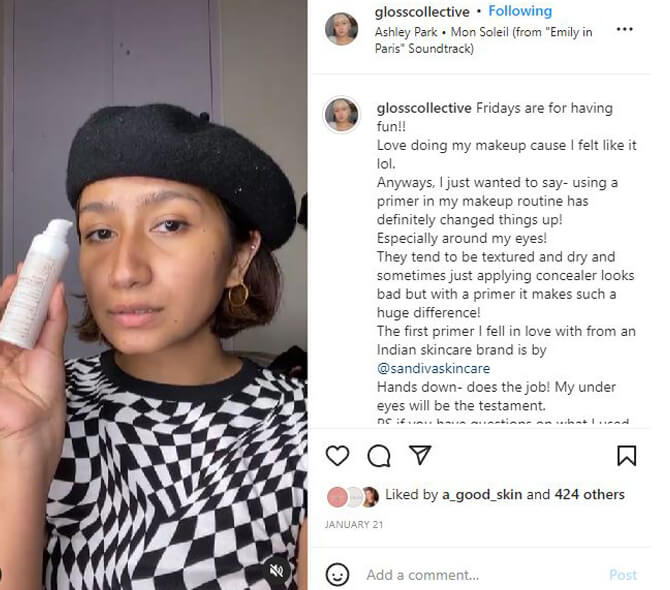The image size is (670, 590).
Task: Open header profile picture avatar
Action: point(341,29)
